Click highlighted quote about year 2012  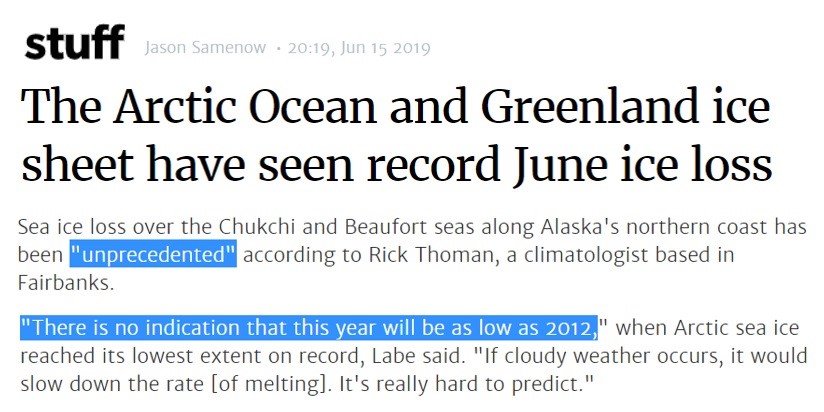click(x=310, y=328)
